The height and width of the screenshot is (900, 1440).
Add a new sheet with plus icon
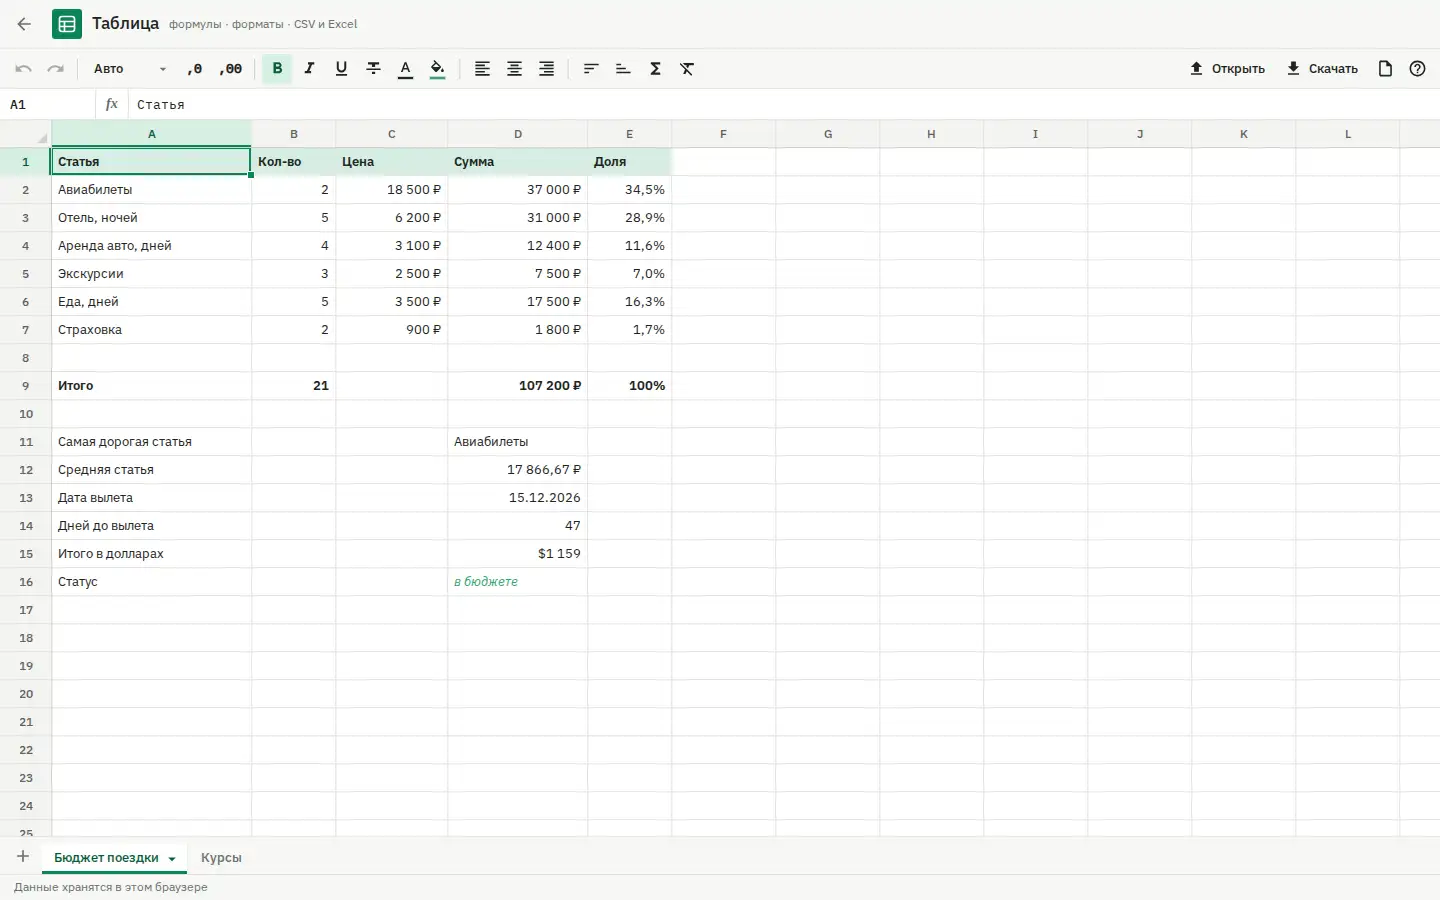click(22, 857)
